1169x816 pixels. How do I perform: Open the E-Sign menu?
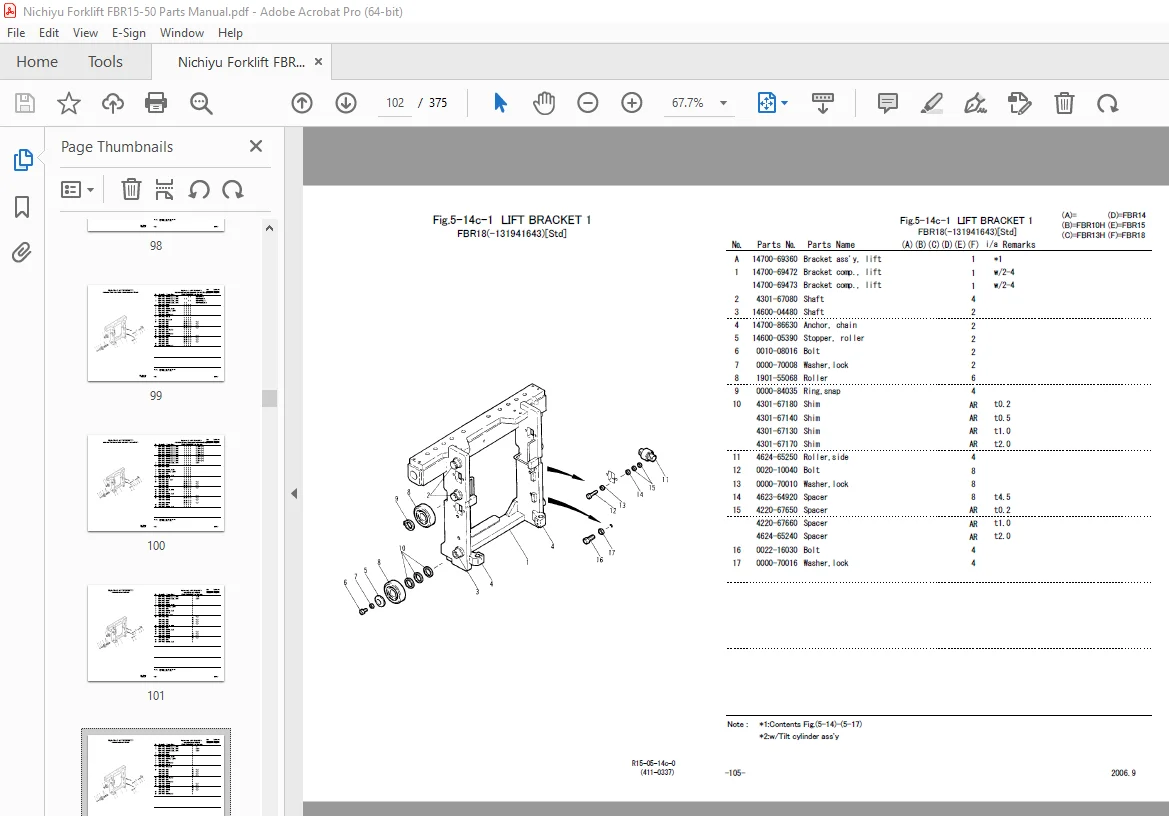(129, 33)
